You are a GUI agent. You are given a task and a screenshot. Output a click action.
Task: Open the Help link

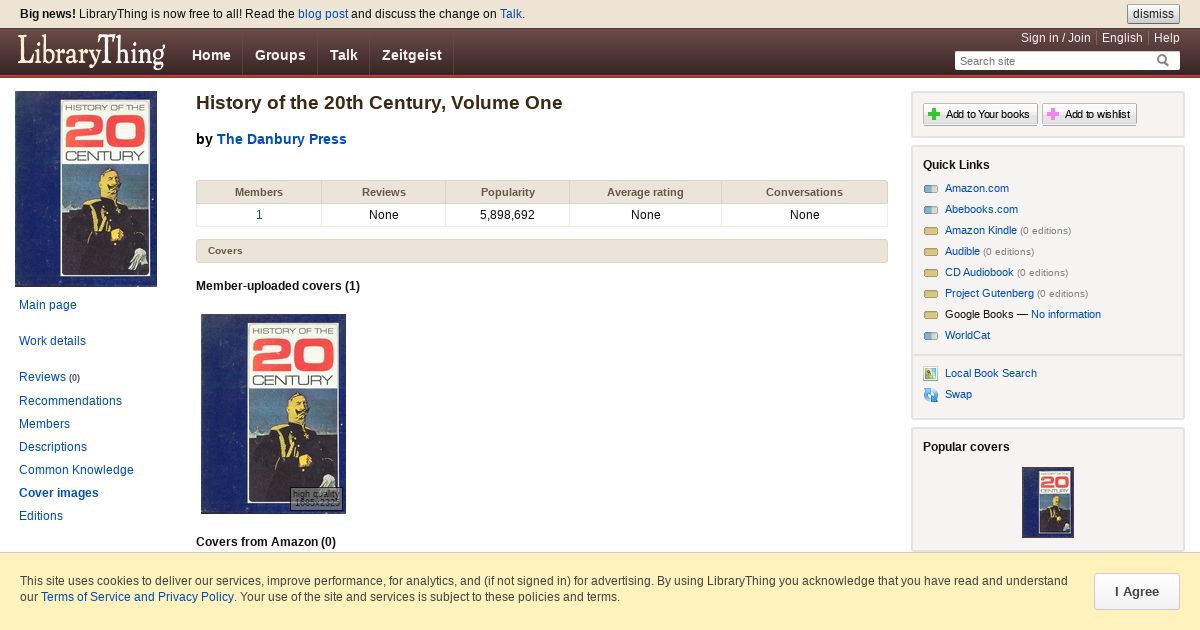[1167, 38]
